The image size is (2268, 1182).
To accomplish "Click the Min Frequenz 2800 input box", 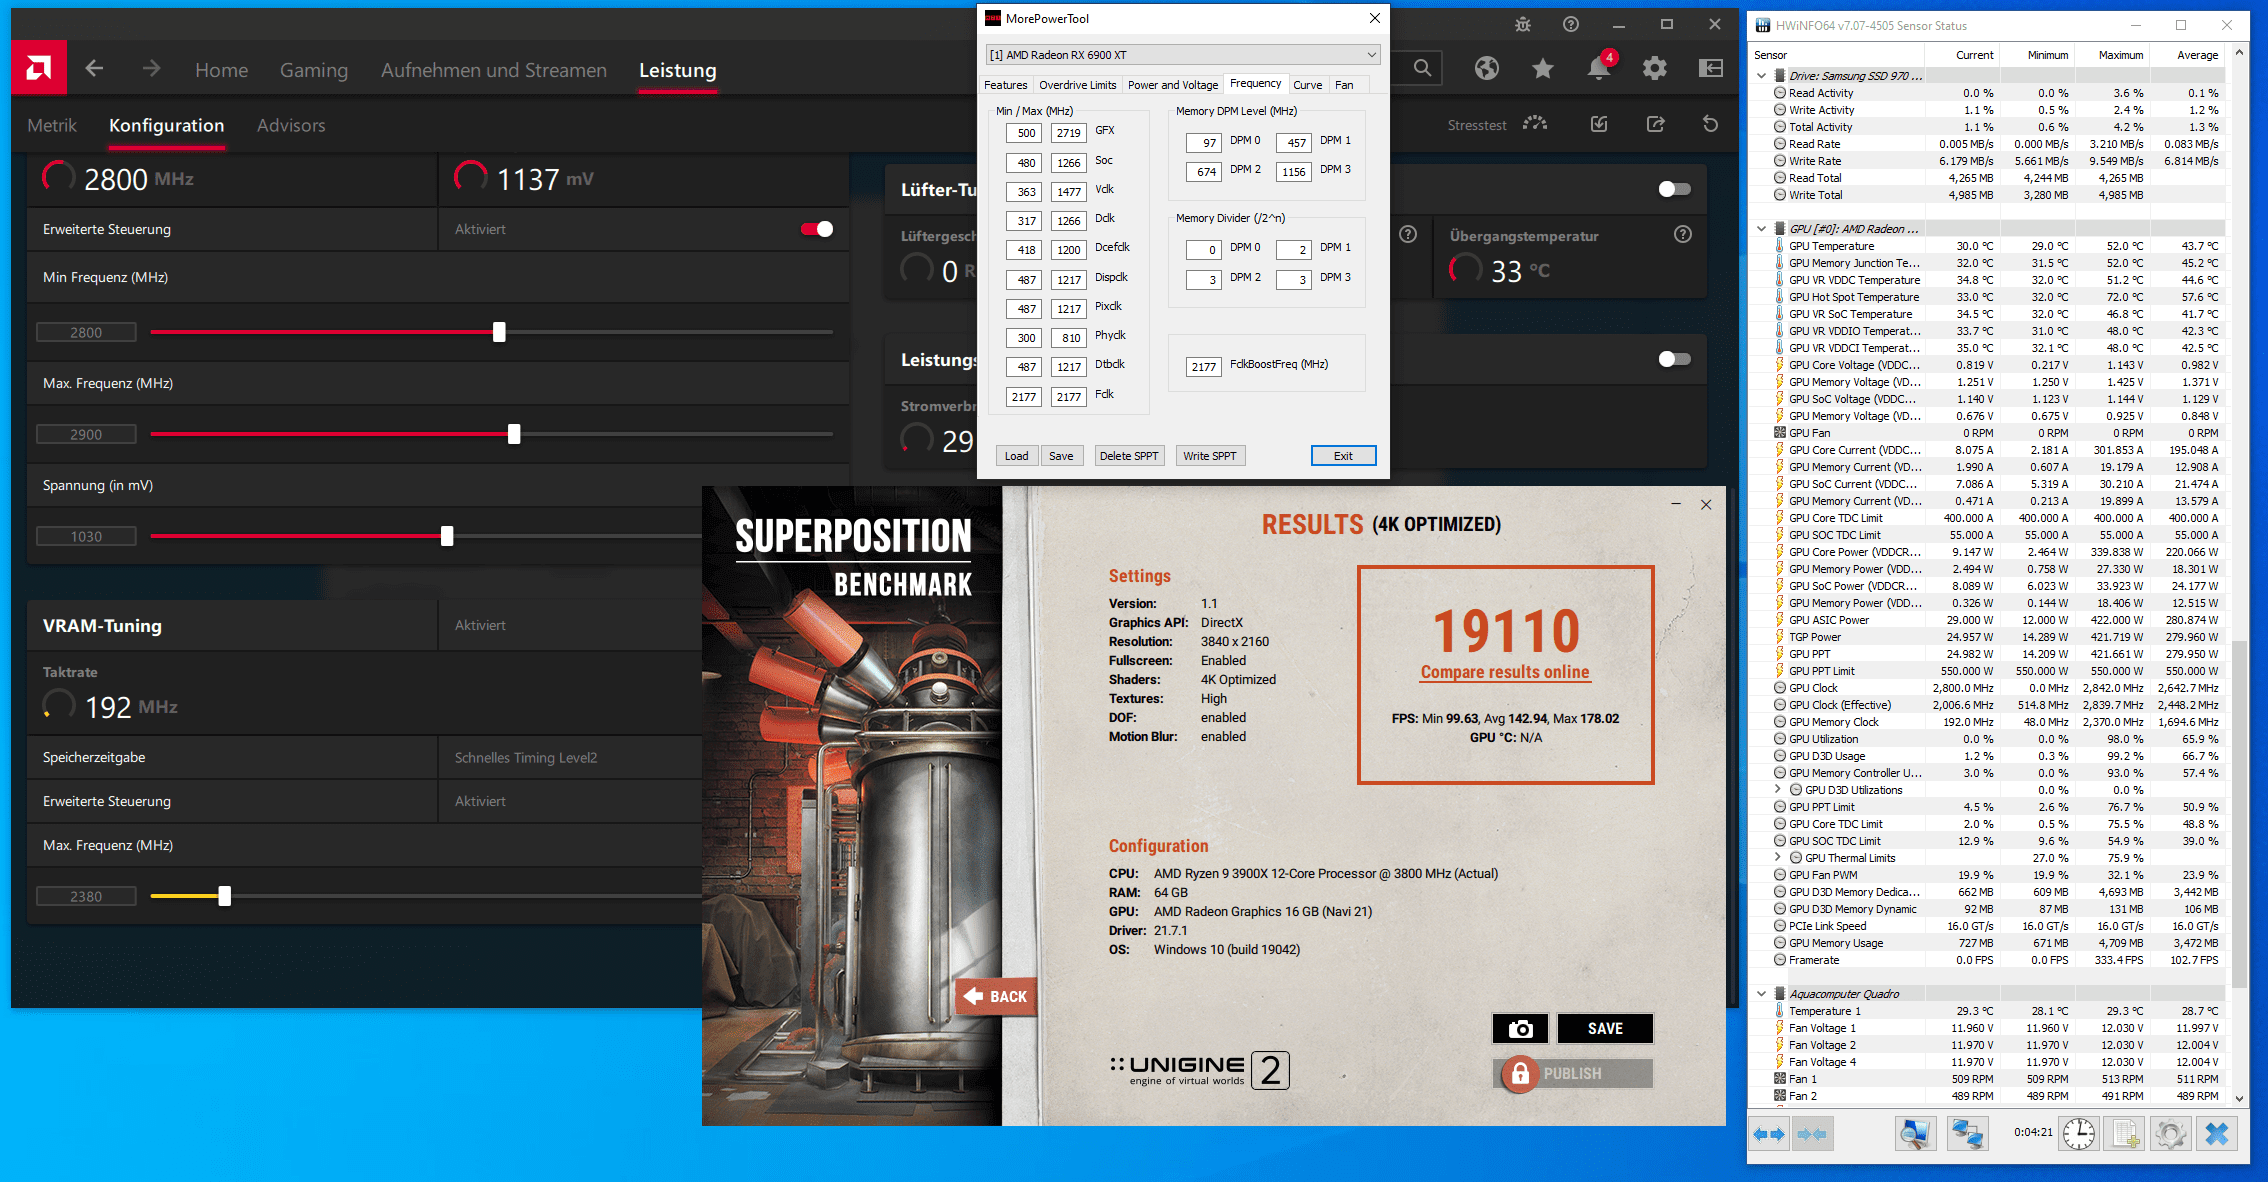I will (x=86, y=332).
